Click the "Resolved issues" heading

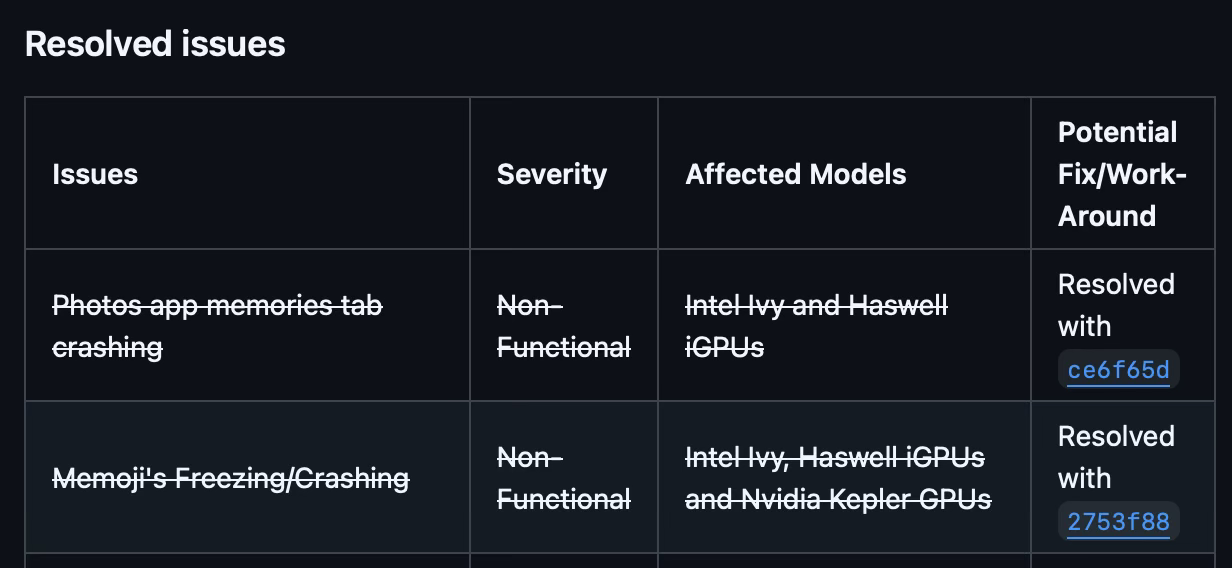[x=155, y=44]
